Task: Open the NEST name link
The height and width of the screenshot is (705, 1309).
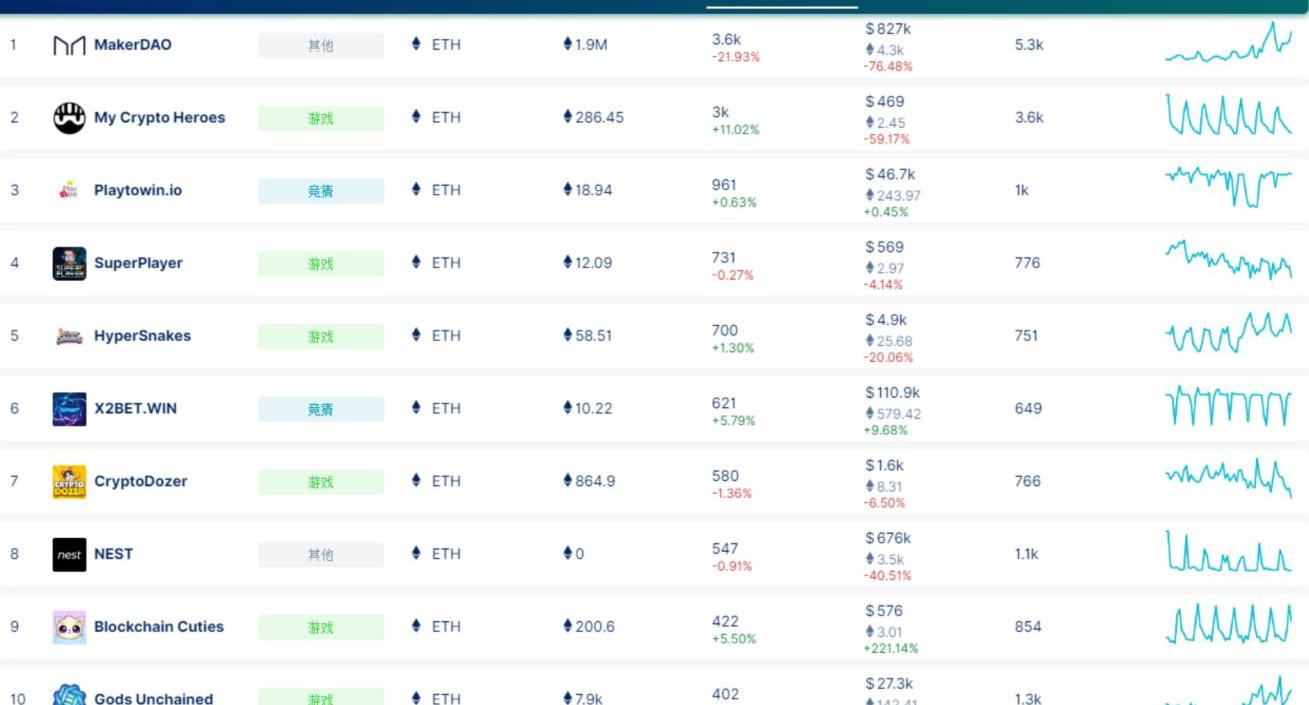Action: [113, 554]
